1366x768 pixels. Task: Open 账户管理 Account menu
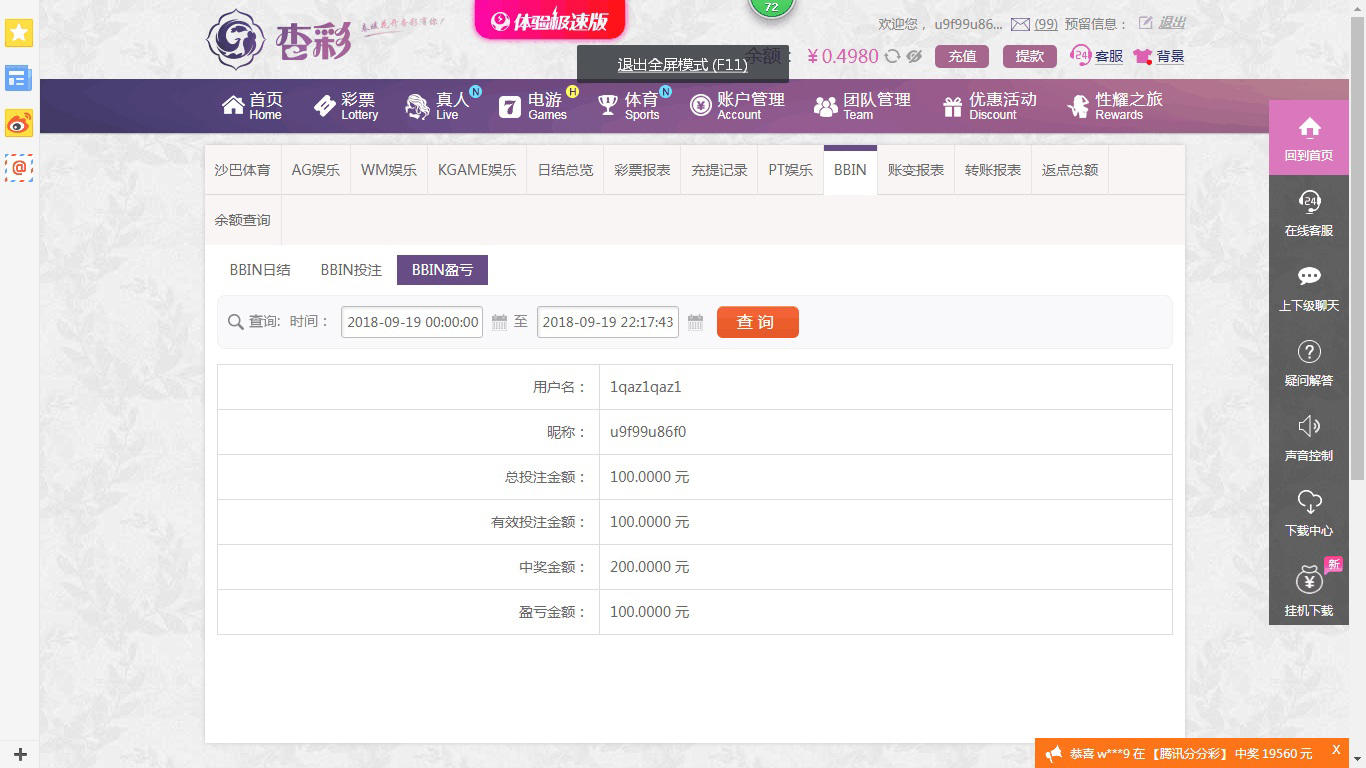738,105
